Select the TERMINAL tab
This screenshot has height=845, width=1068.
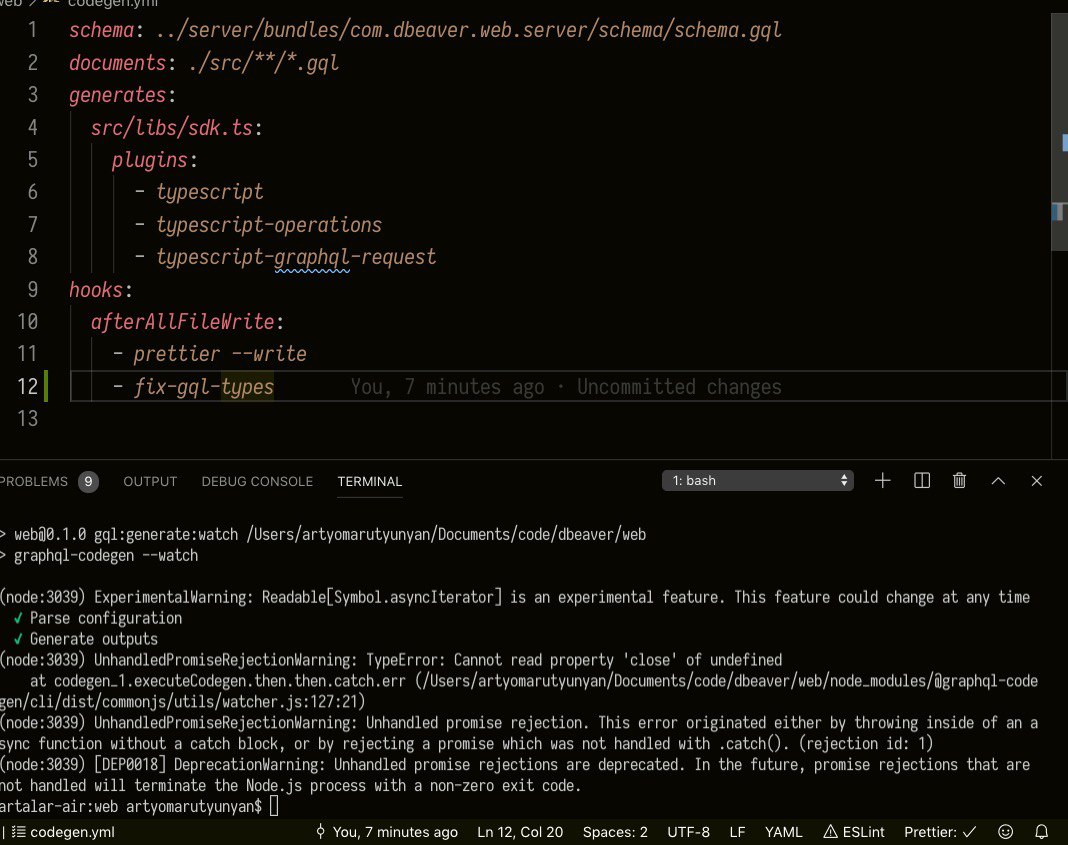tap(370, 481)
